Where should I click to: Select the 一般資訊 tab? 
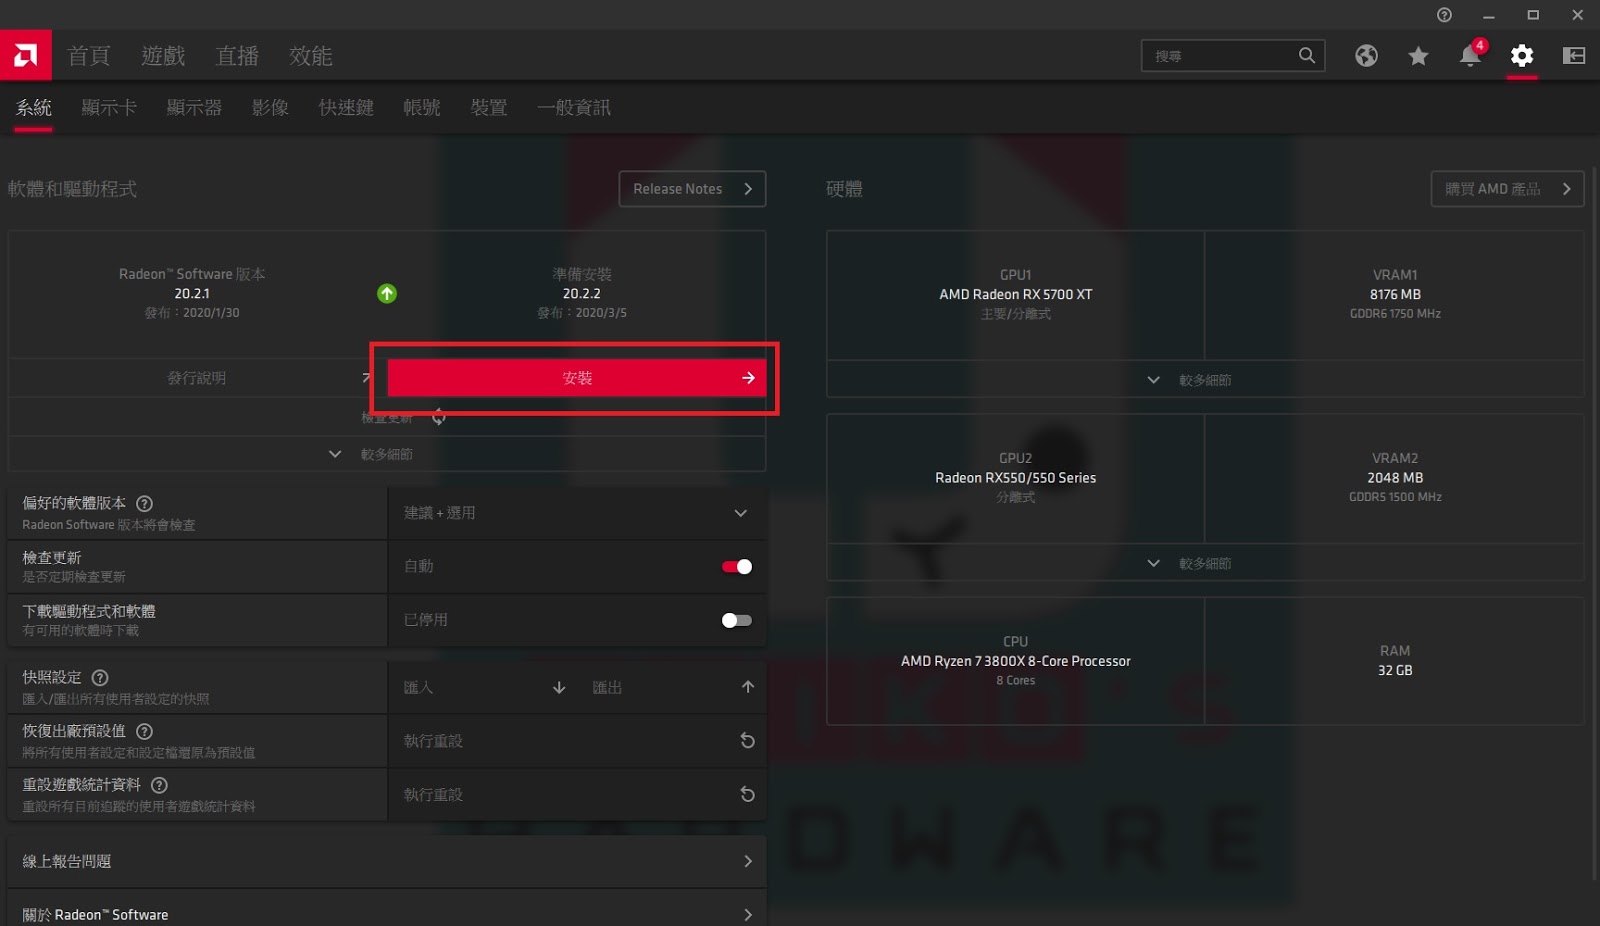tap(574, 108)
